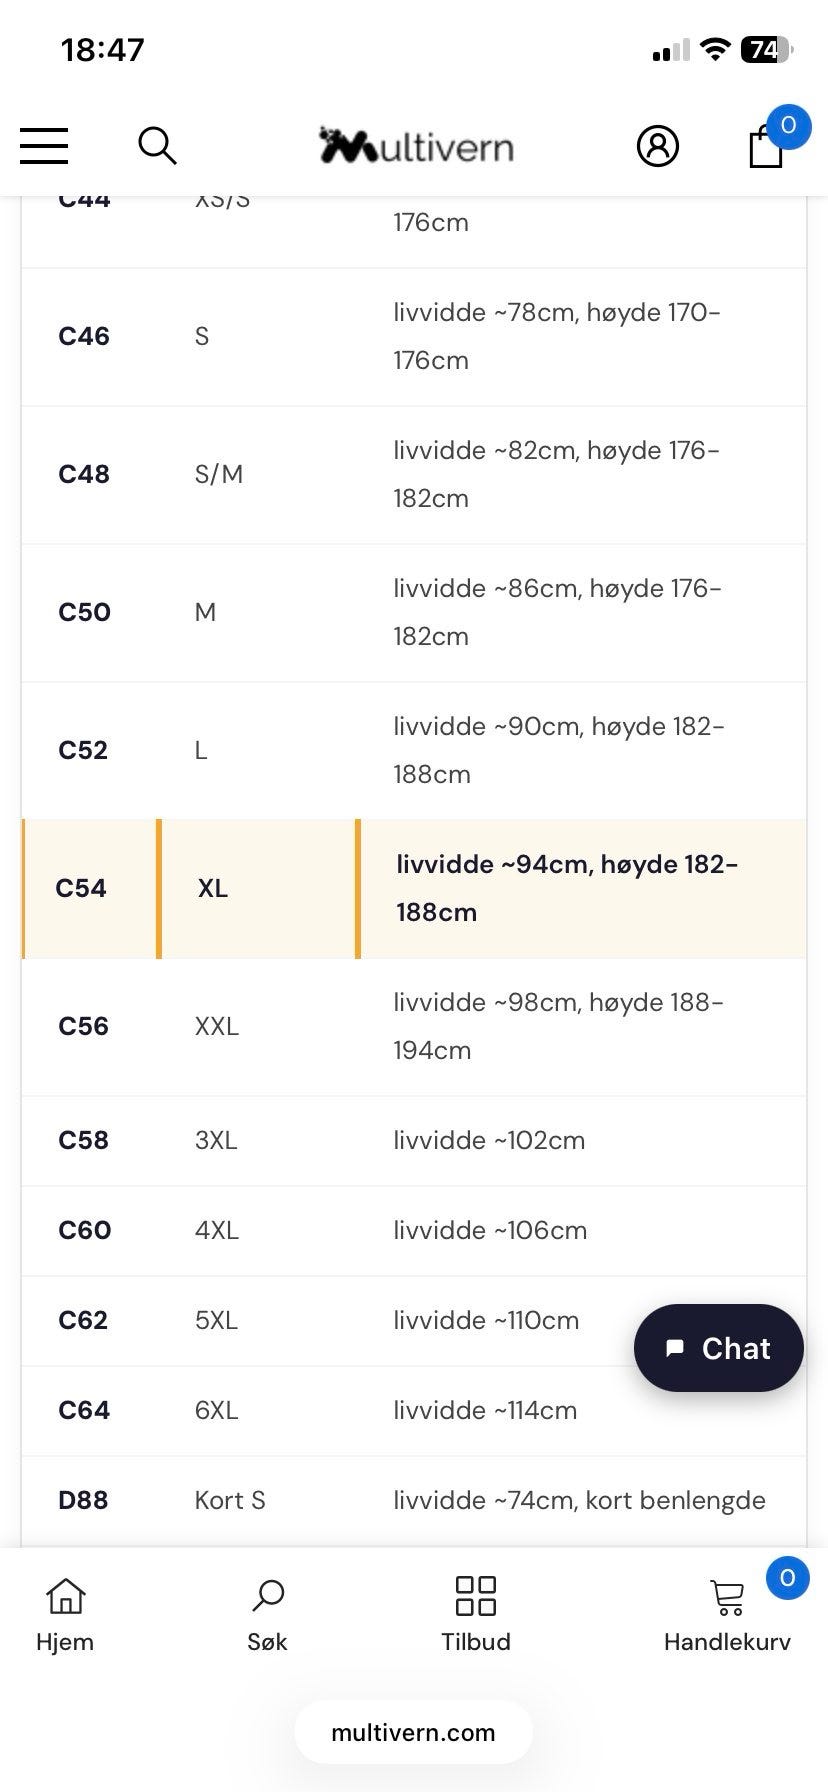828x1792 pixels.
Task: Open the Søk tab
Action: pyautogui.click(x=268, y=1615)
